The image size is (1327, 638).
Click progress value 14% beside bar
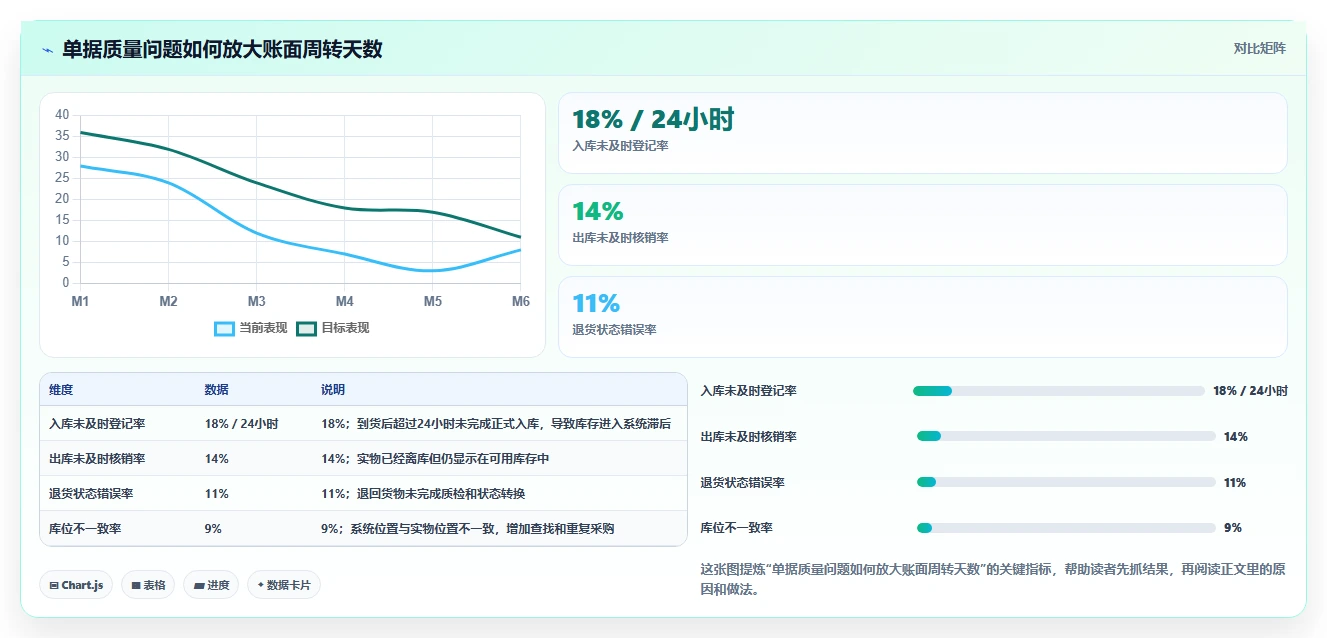pyautogui.click(x=1236, y=437)
